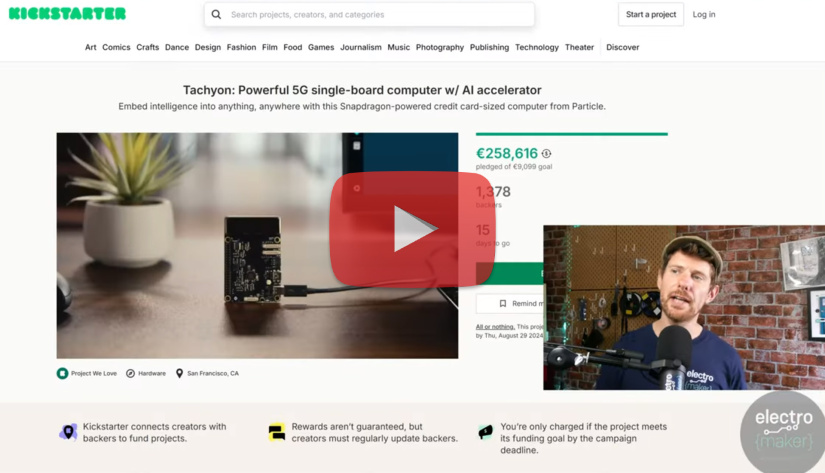This screenshot has height=473, width=825.
Task: Click the bookmark icon in Remind me
Action: point(503,304)
